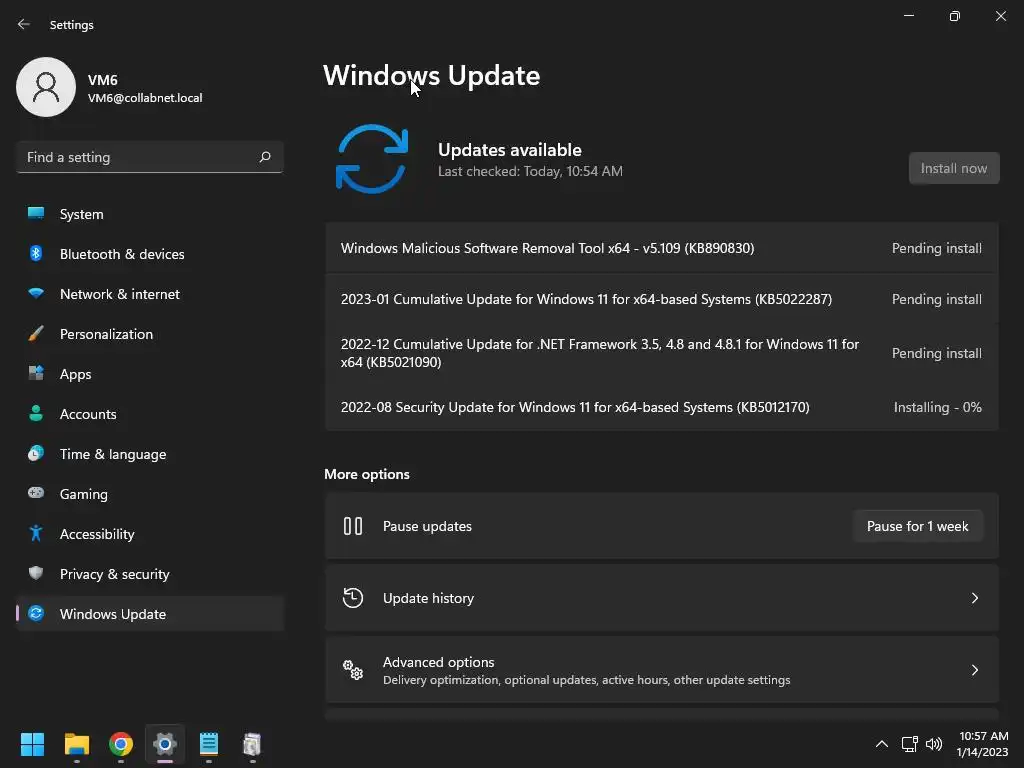Launch Google Chrome from taskbar
1024x768 pixels.
tap(121, 744)
